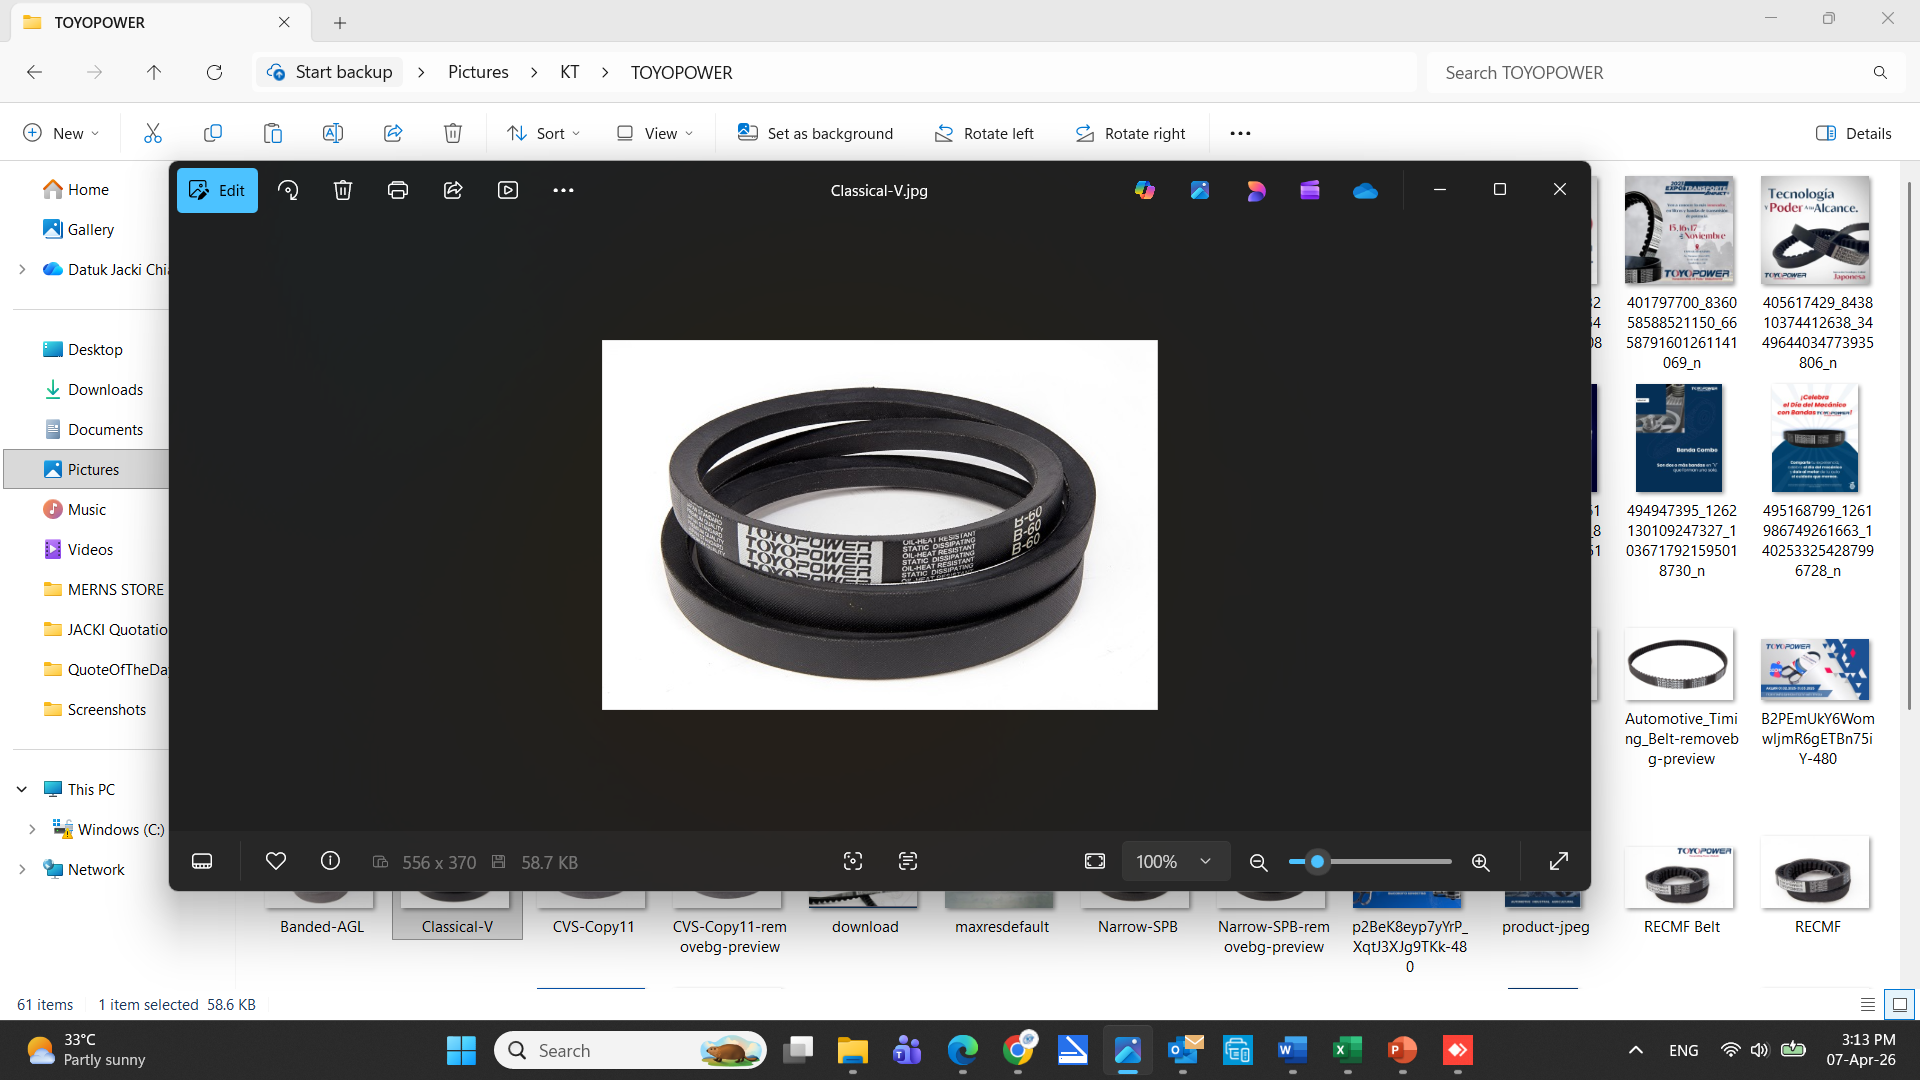Viewport: 1920px width, 1080px height.
Task: Rename the selected file in File Explorer
Action: [x=333, y=133]
